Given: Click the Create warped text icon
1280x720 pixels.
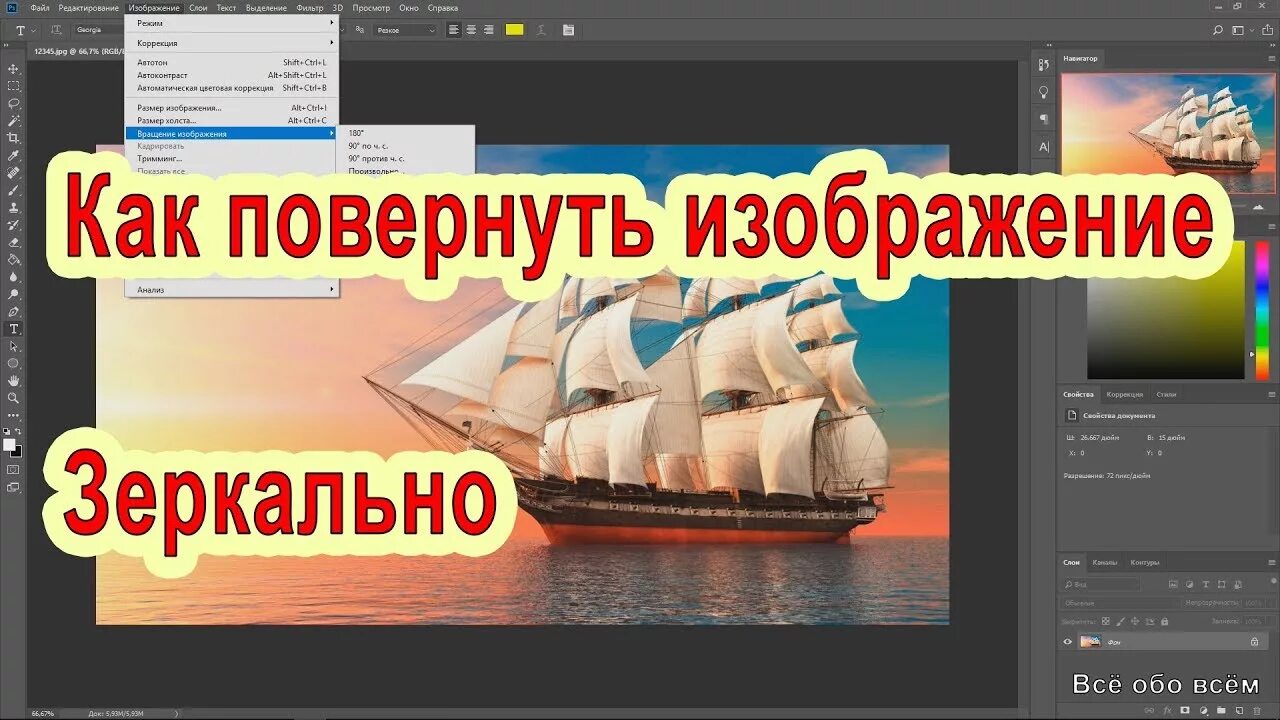Looking at the screenshot, I should (x=543, y=30).
